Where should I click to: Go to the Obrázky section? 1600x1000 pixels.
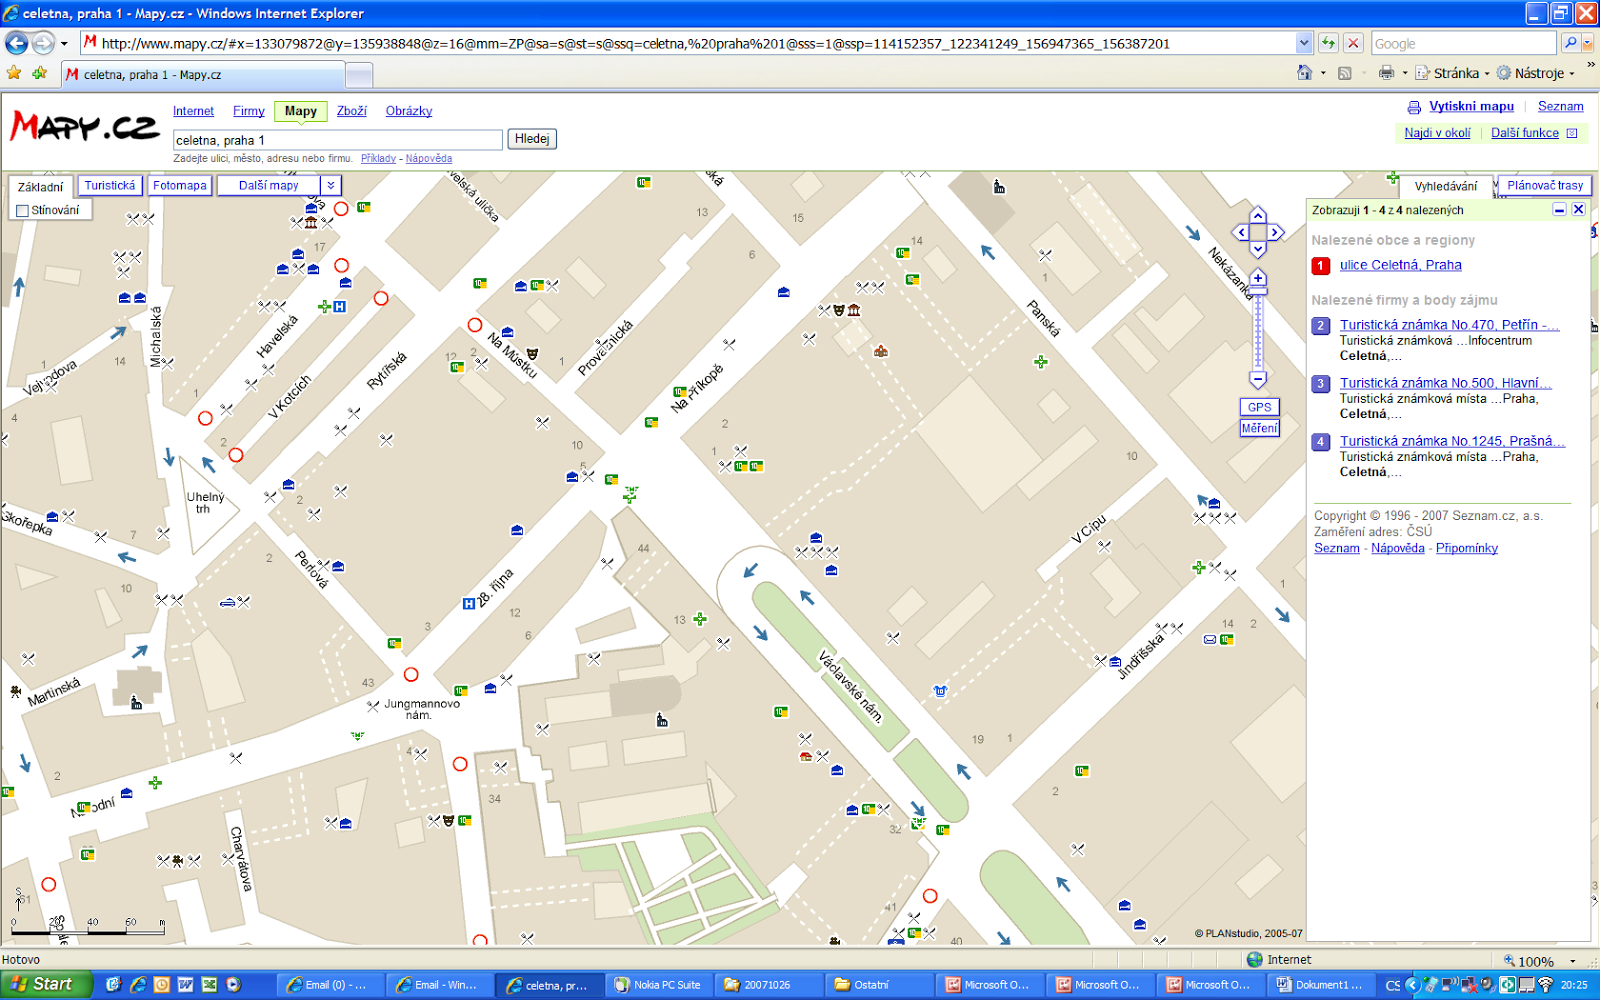(x=409, y=111)
